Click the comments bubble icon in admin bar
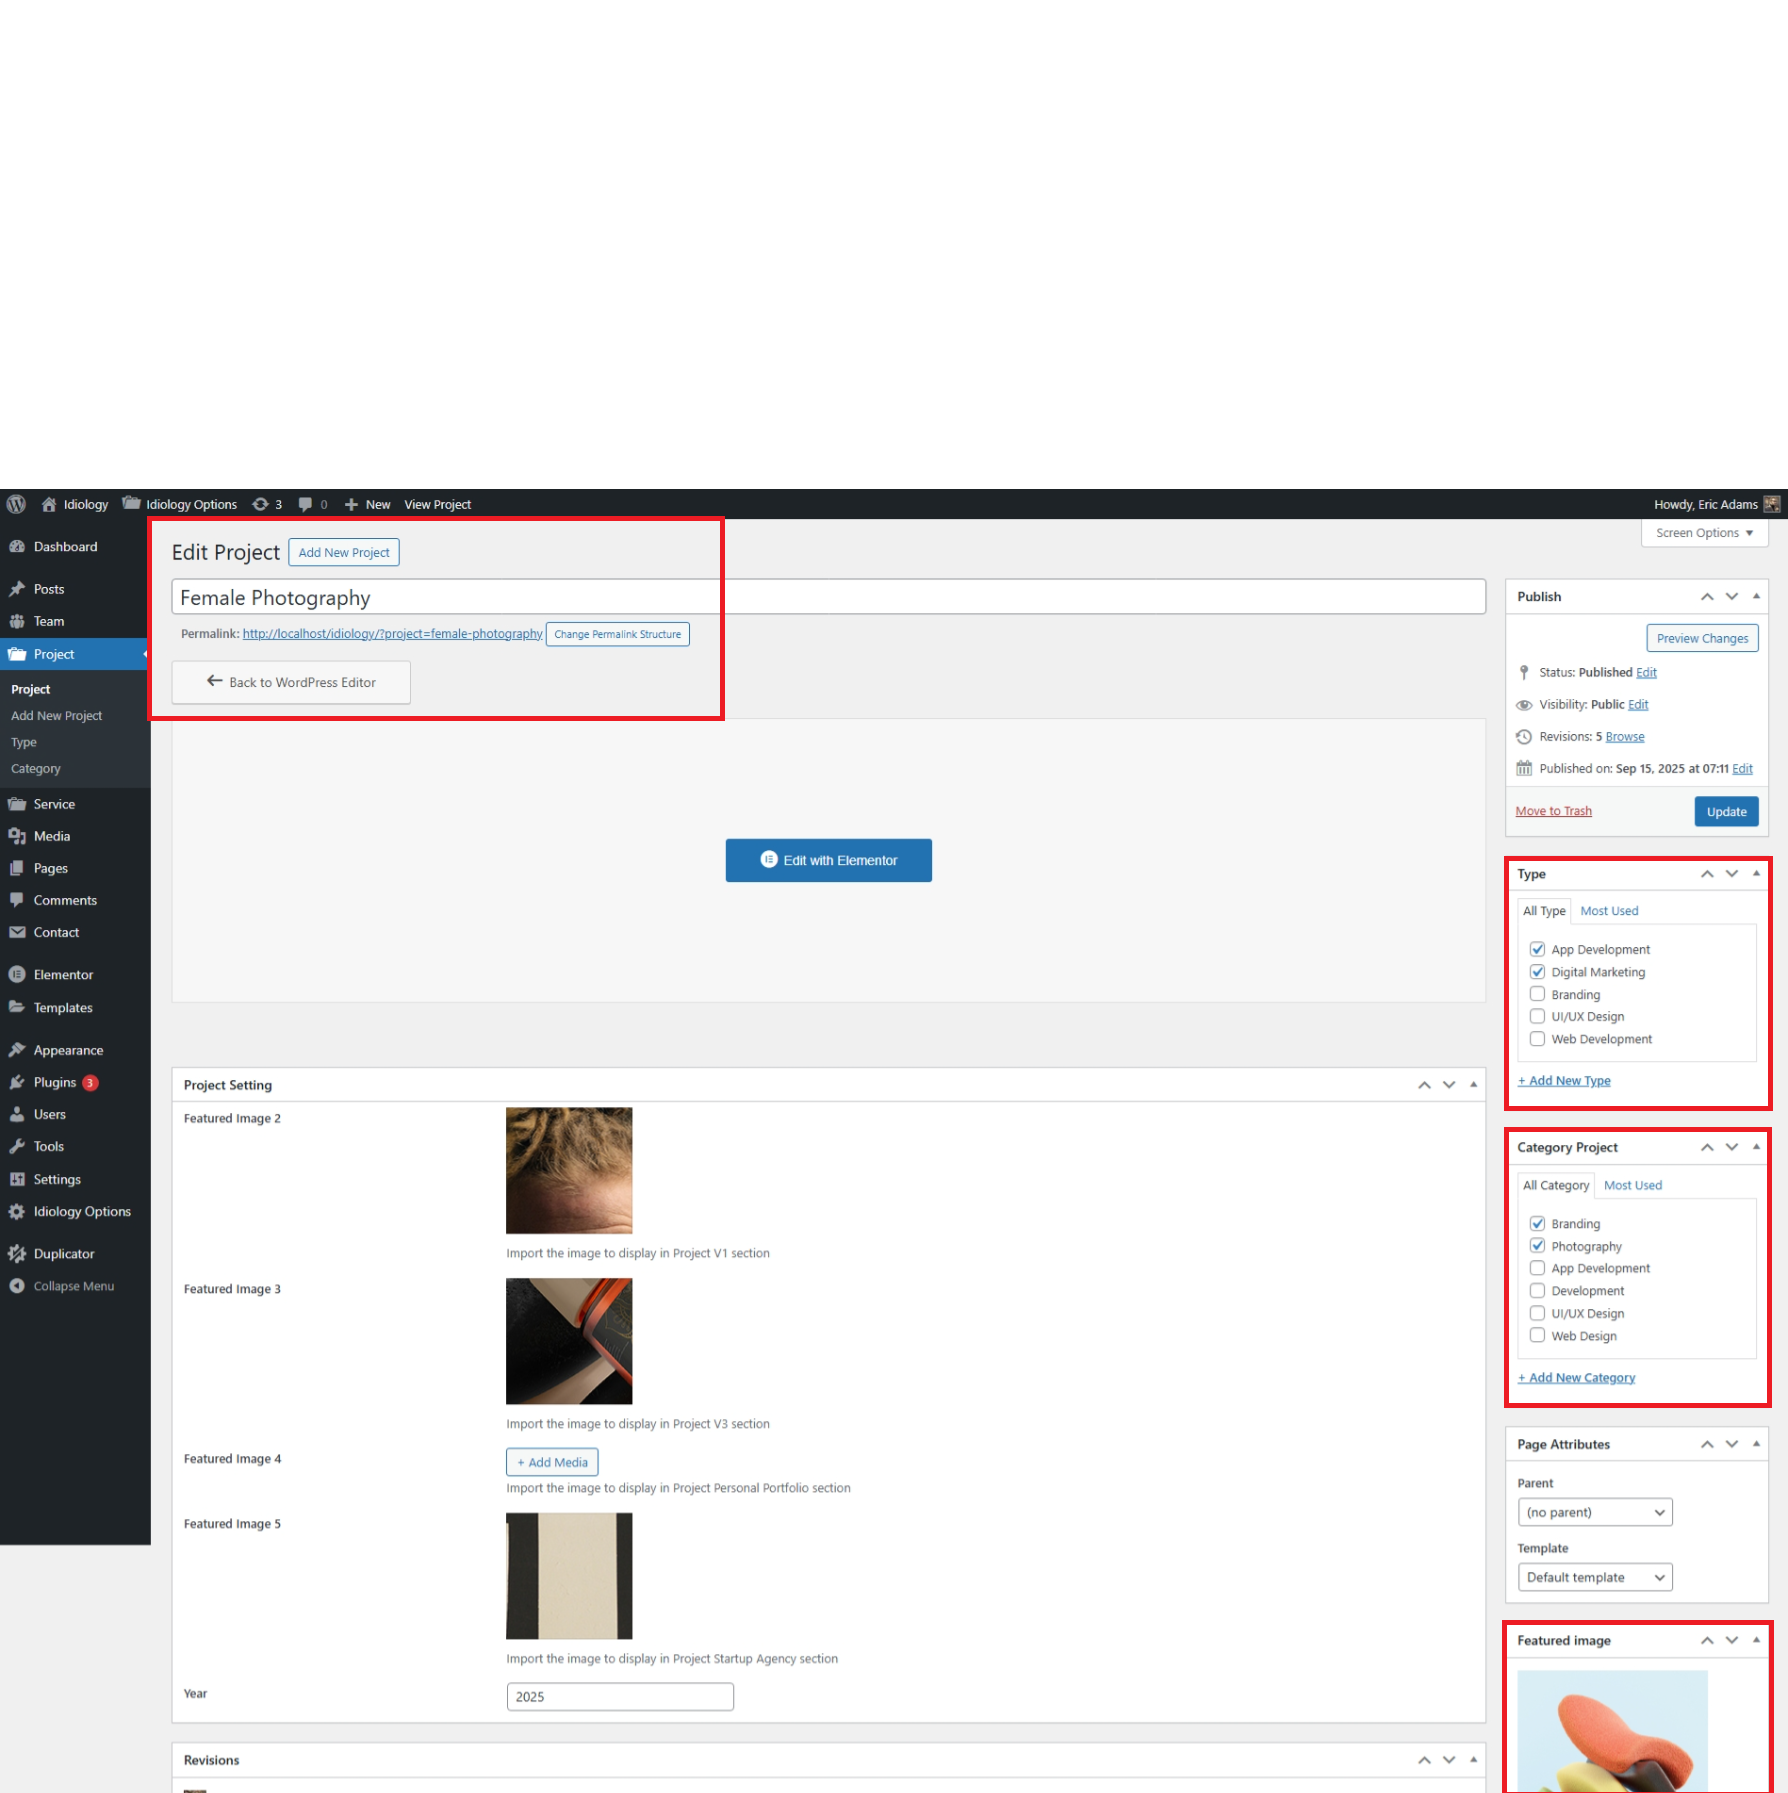Image resolution: width=1788 pixels, height=1793 pixels. tap(306, 504)
